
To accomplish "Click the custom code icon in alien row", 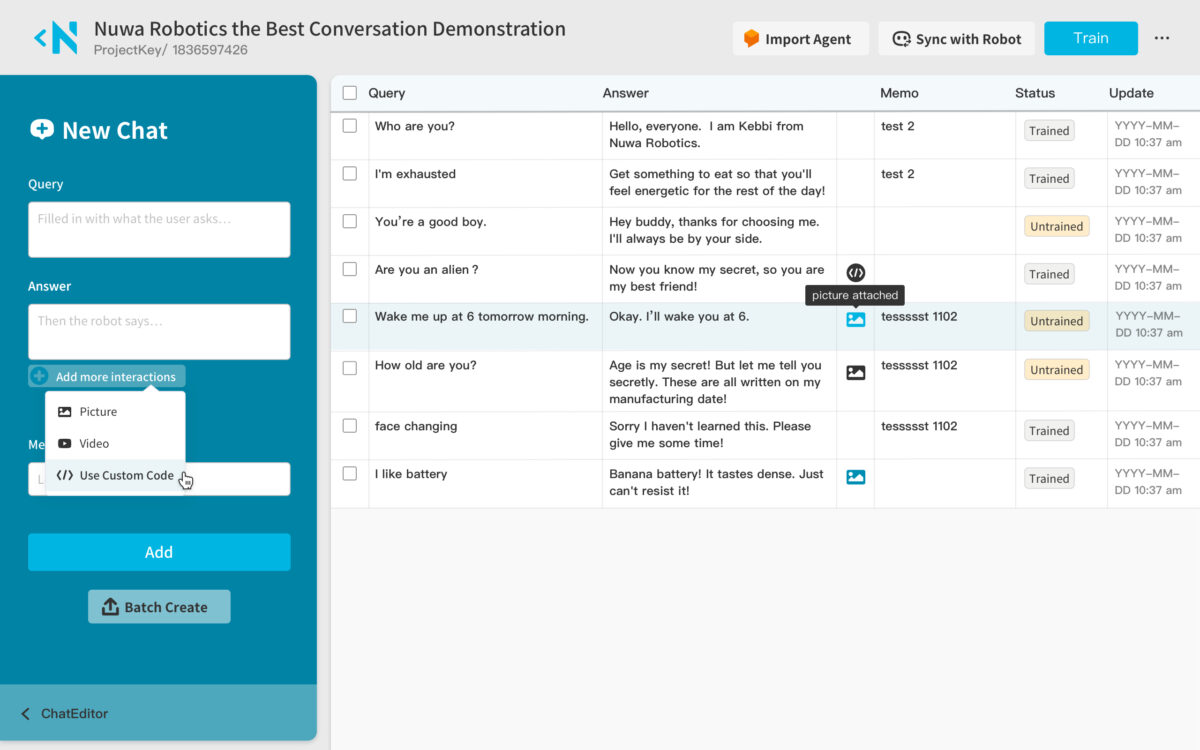I will tap(855, 272).
